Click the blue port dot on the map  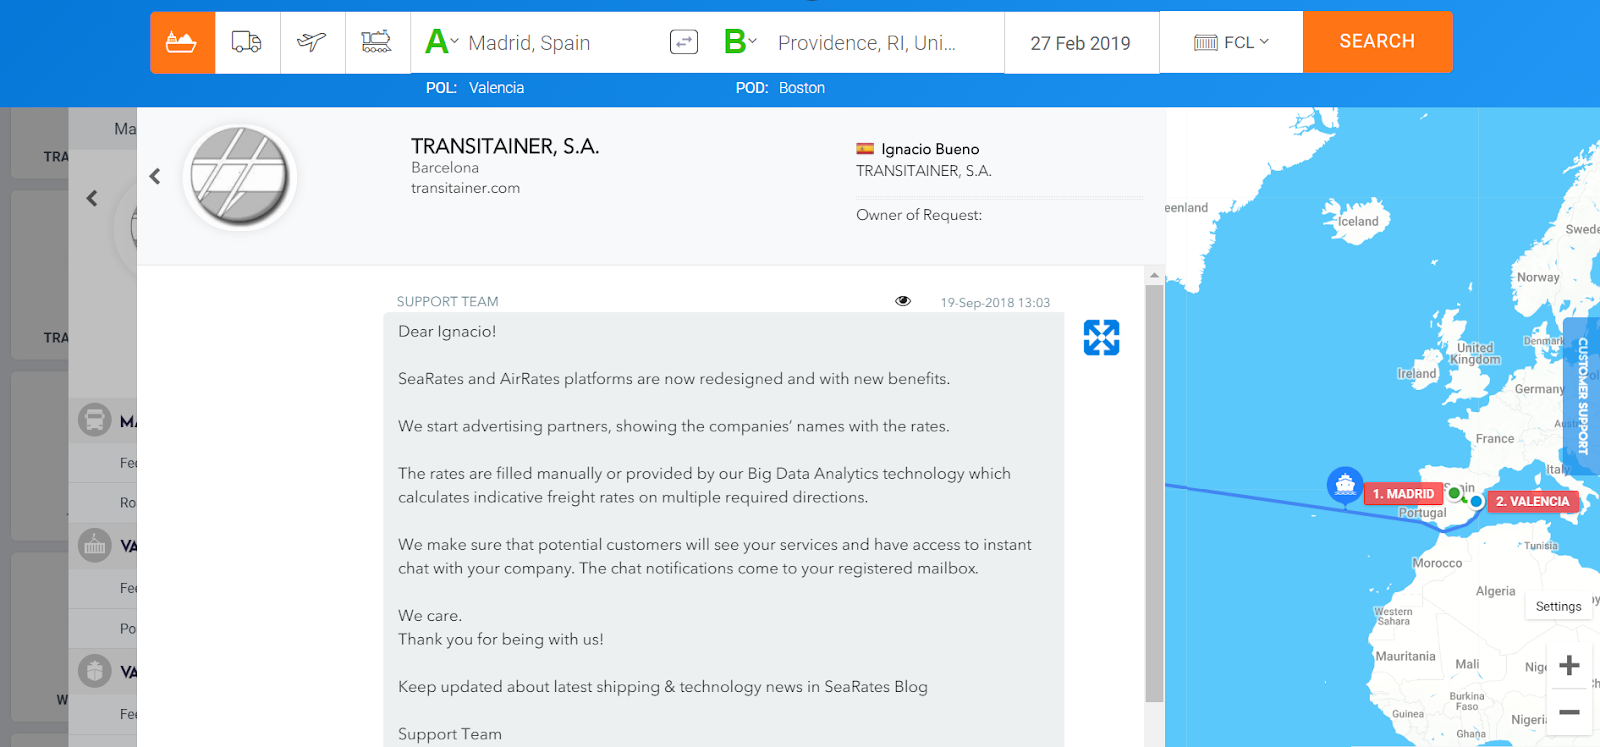(x=1476, y=501)
